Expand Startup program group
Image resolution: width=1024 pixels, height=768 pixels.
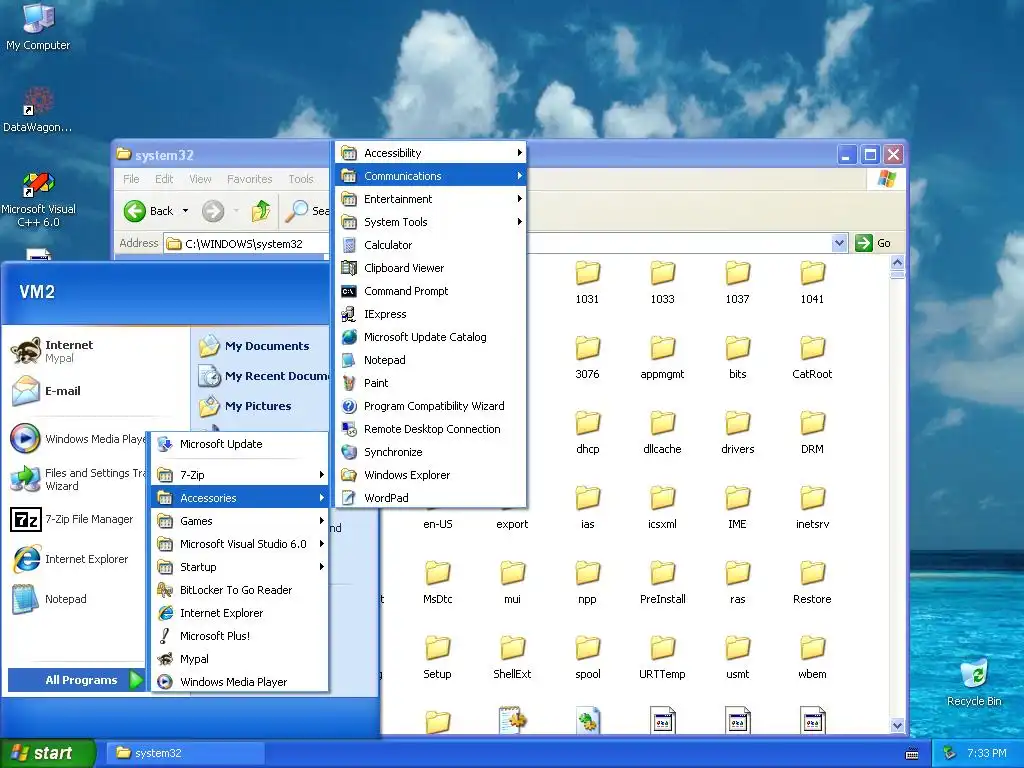coord(240,567)
